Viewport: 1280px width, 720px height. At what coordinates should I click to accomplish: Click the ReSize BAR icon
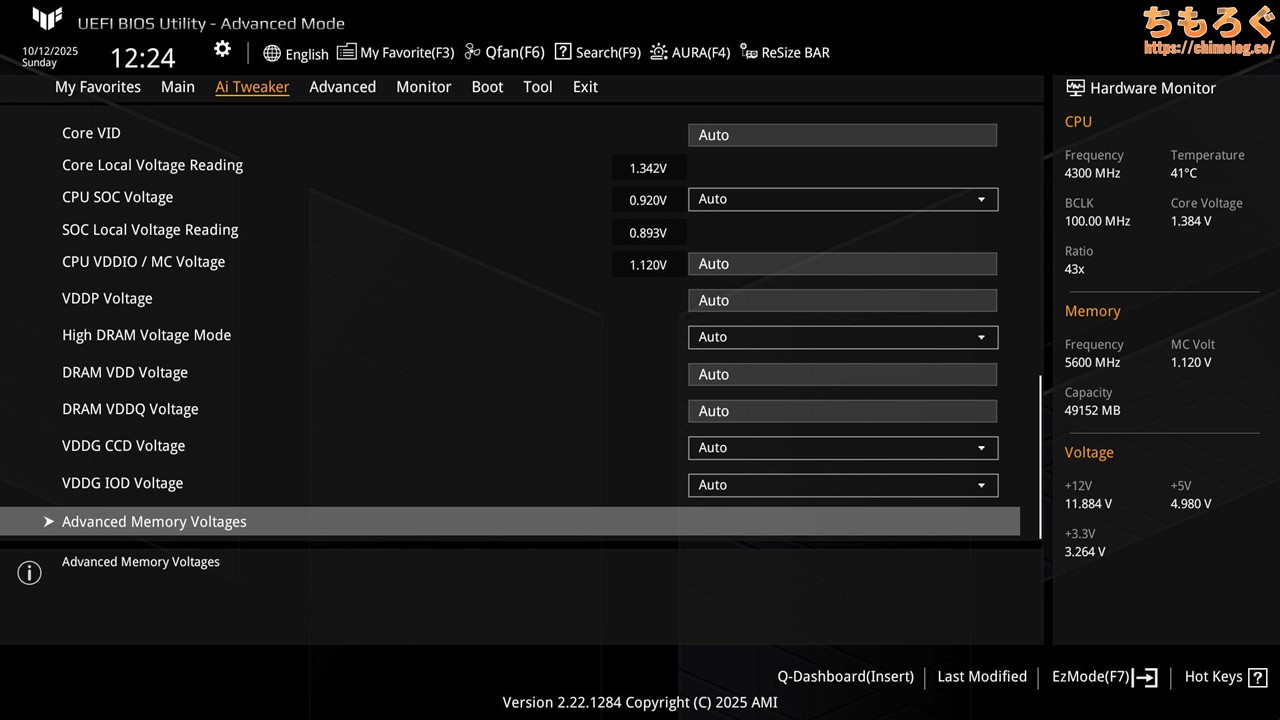pos(749,52)
